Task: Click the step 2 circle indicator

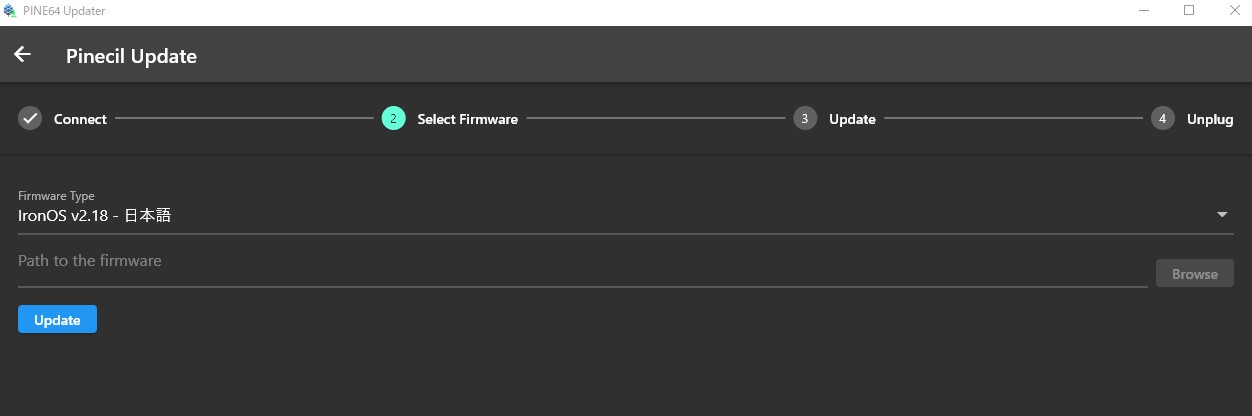Action: [393, 119]
